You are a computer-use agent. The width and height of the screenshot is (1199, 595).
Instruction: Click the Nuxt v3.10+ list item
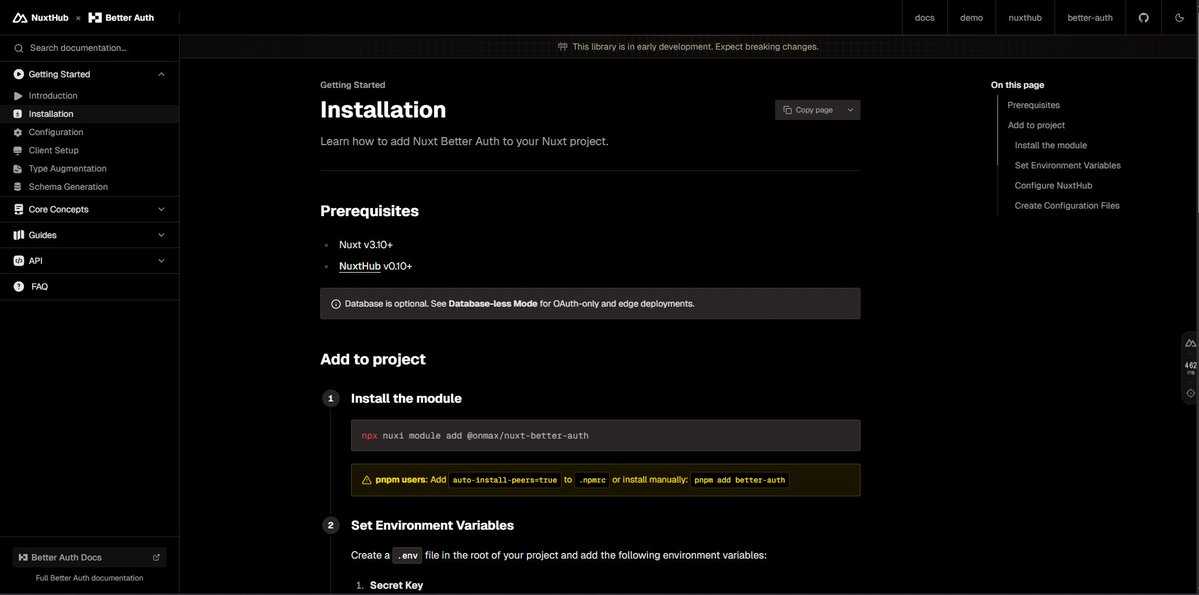point(366,245)
